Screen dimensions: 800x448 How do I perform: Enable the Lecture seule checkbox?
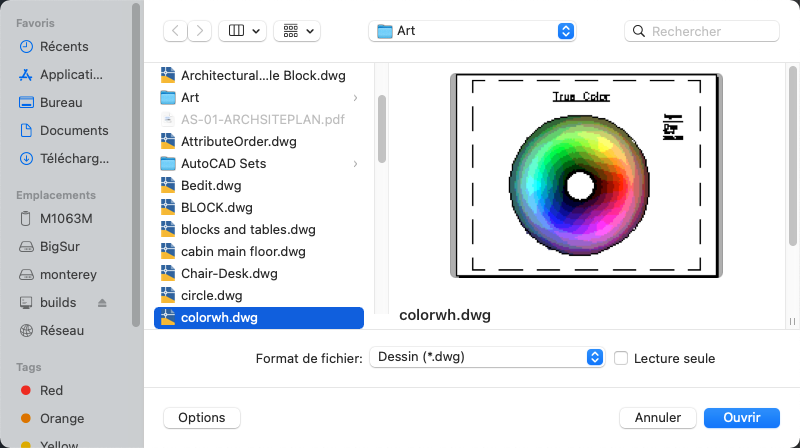[621, 358]
